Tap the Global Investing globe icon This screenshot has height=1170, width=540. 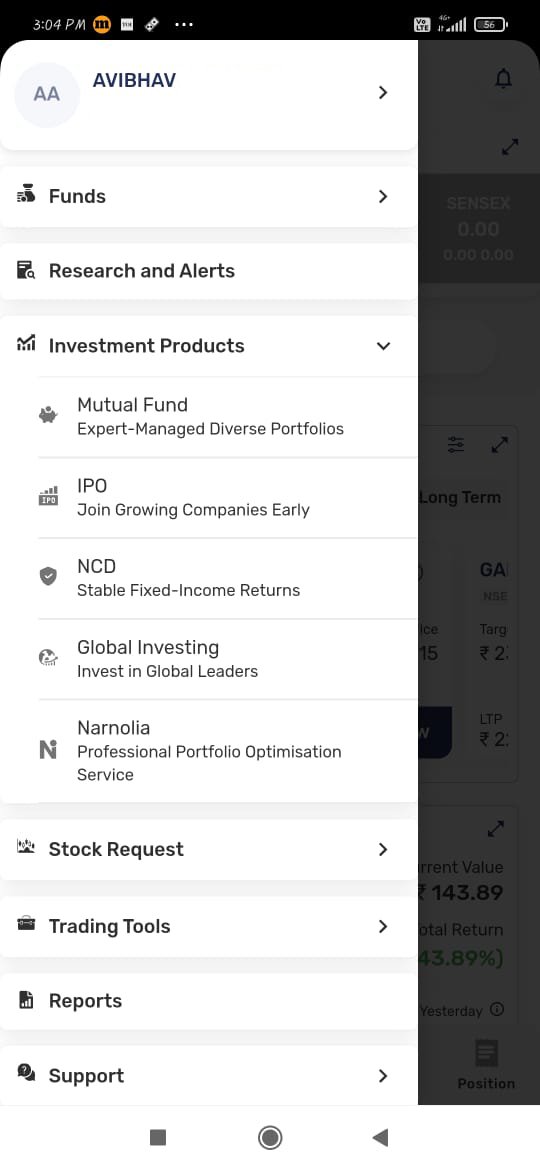[x=48, y=657]
